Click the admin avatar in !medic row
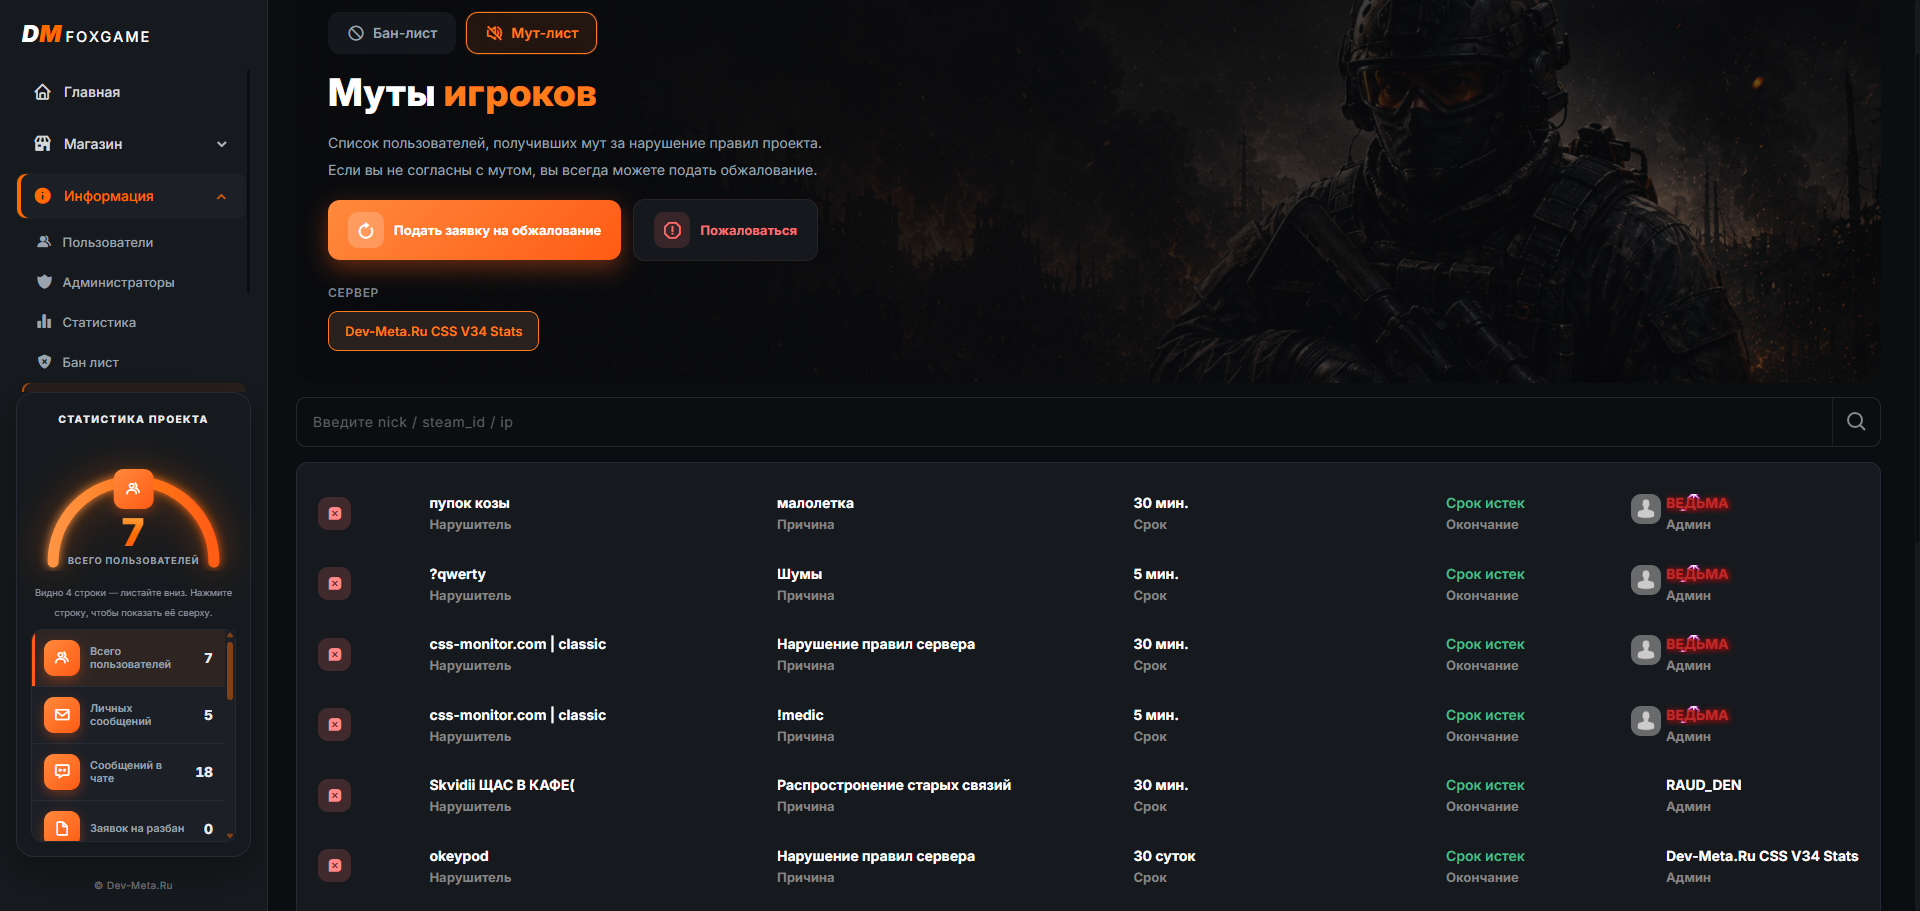This screenshot has width=1920, height=911. tap(1646, 721)
